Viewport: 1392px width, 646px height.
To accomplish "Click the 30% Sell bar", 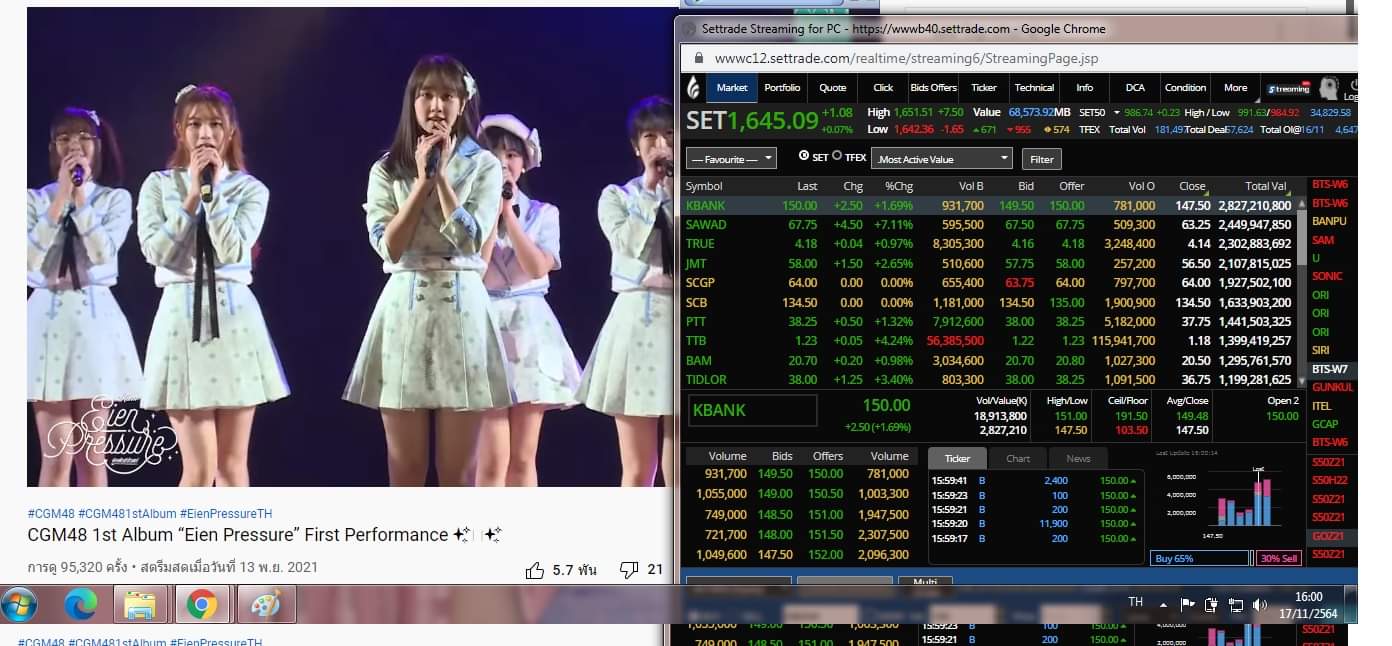I will click(1280, 558).
